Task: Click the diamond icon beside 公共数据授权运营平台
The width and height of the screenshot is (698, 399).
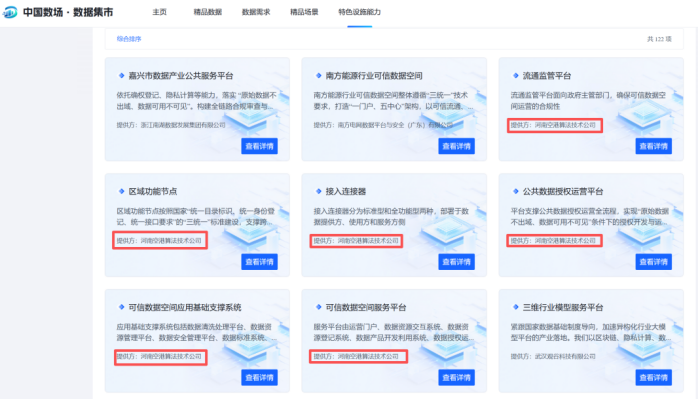Action: click(515, 191)
